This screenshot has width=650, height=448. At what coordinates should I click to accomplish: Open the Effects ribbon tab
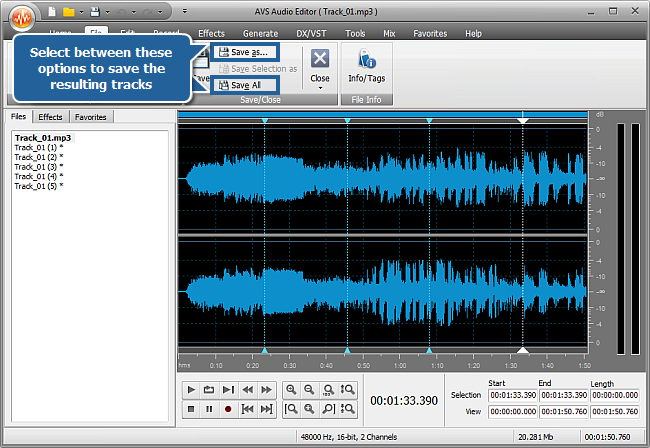coord(211,34)
